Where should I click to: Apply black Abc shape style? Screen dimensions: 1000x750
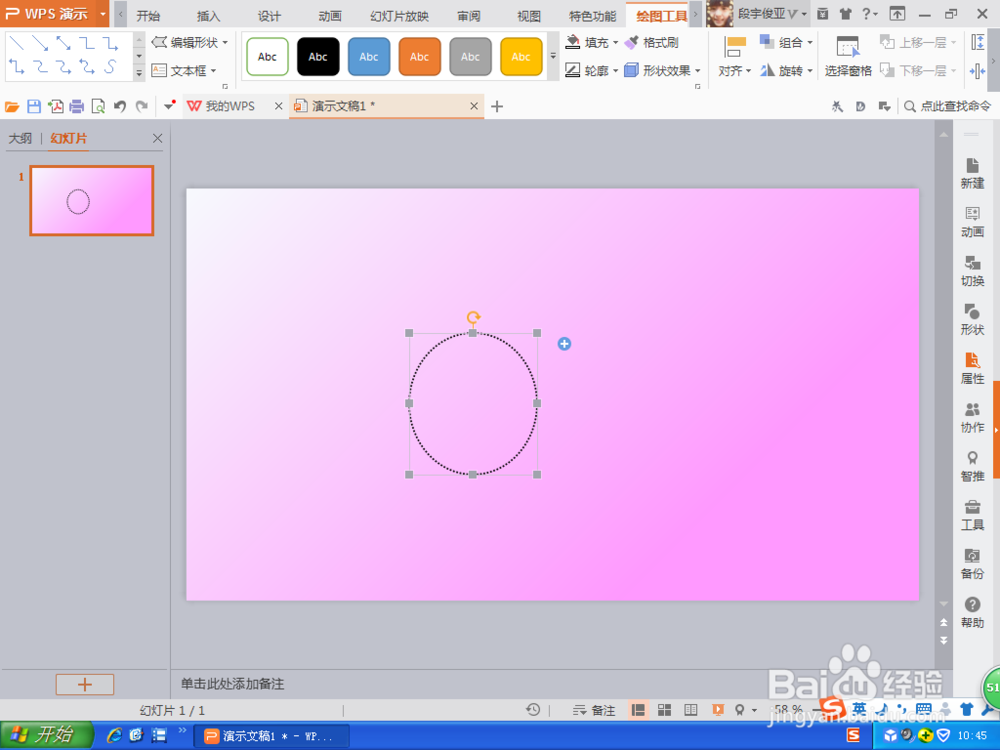click(318, 57)
